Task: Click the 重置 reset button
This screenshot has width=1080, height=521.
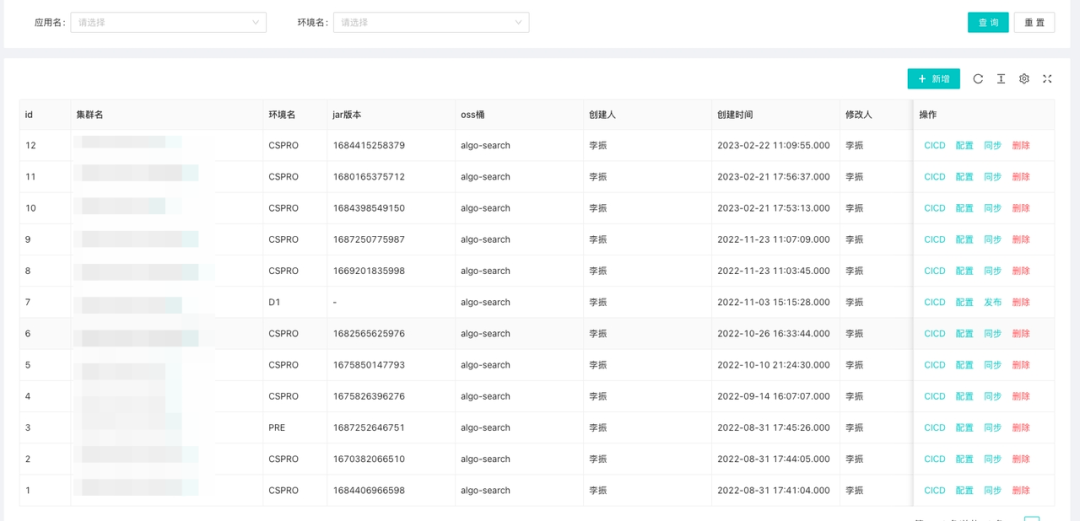Action: click(1034, 22)
